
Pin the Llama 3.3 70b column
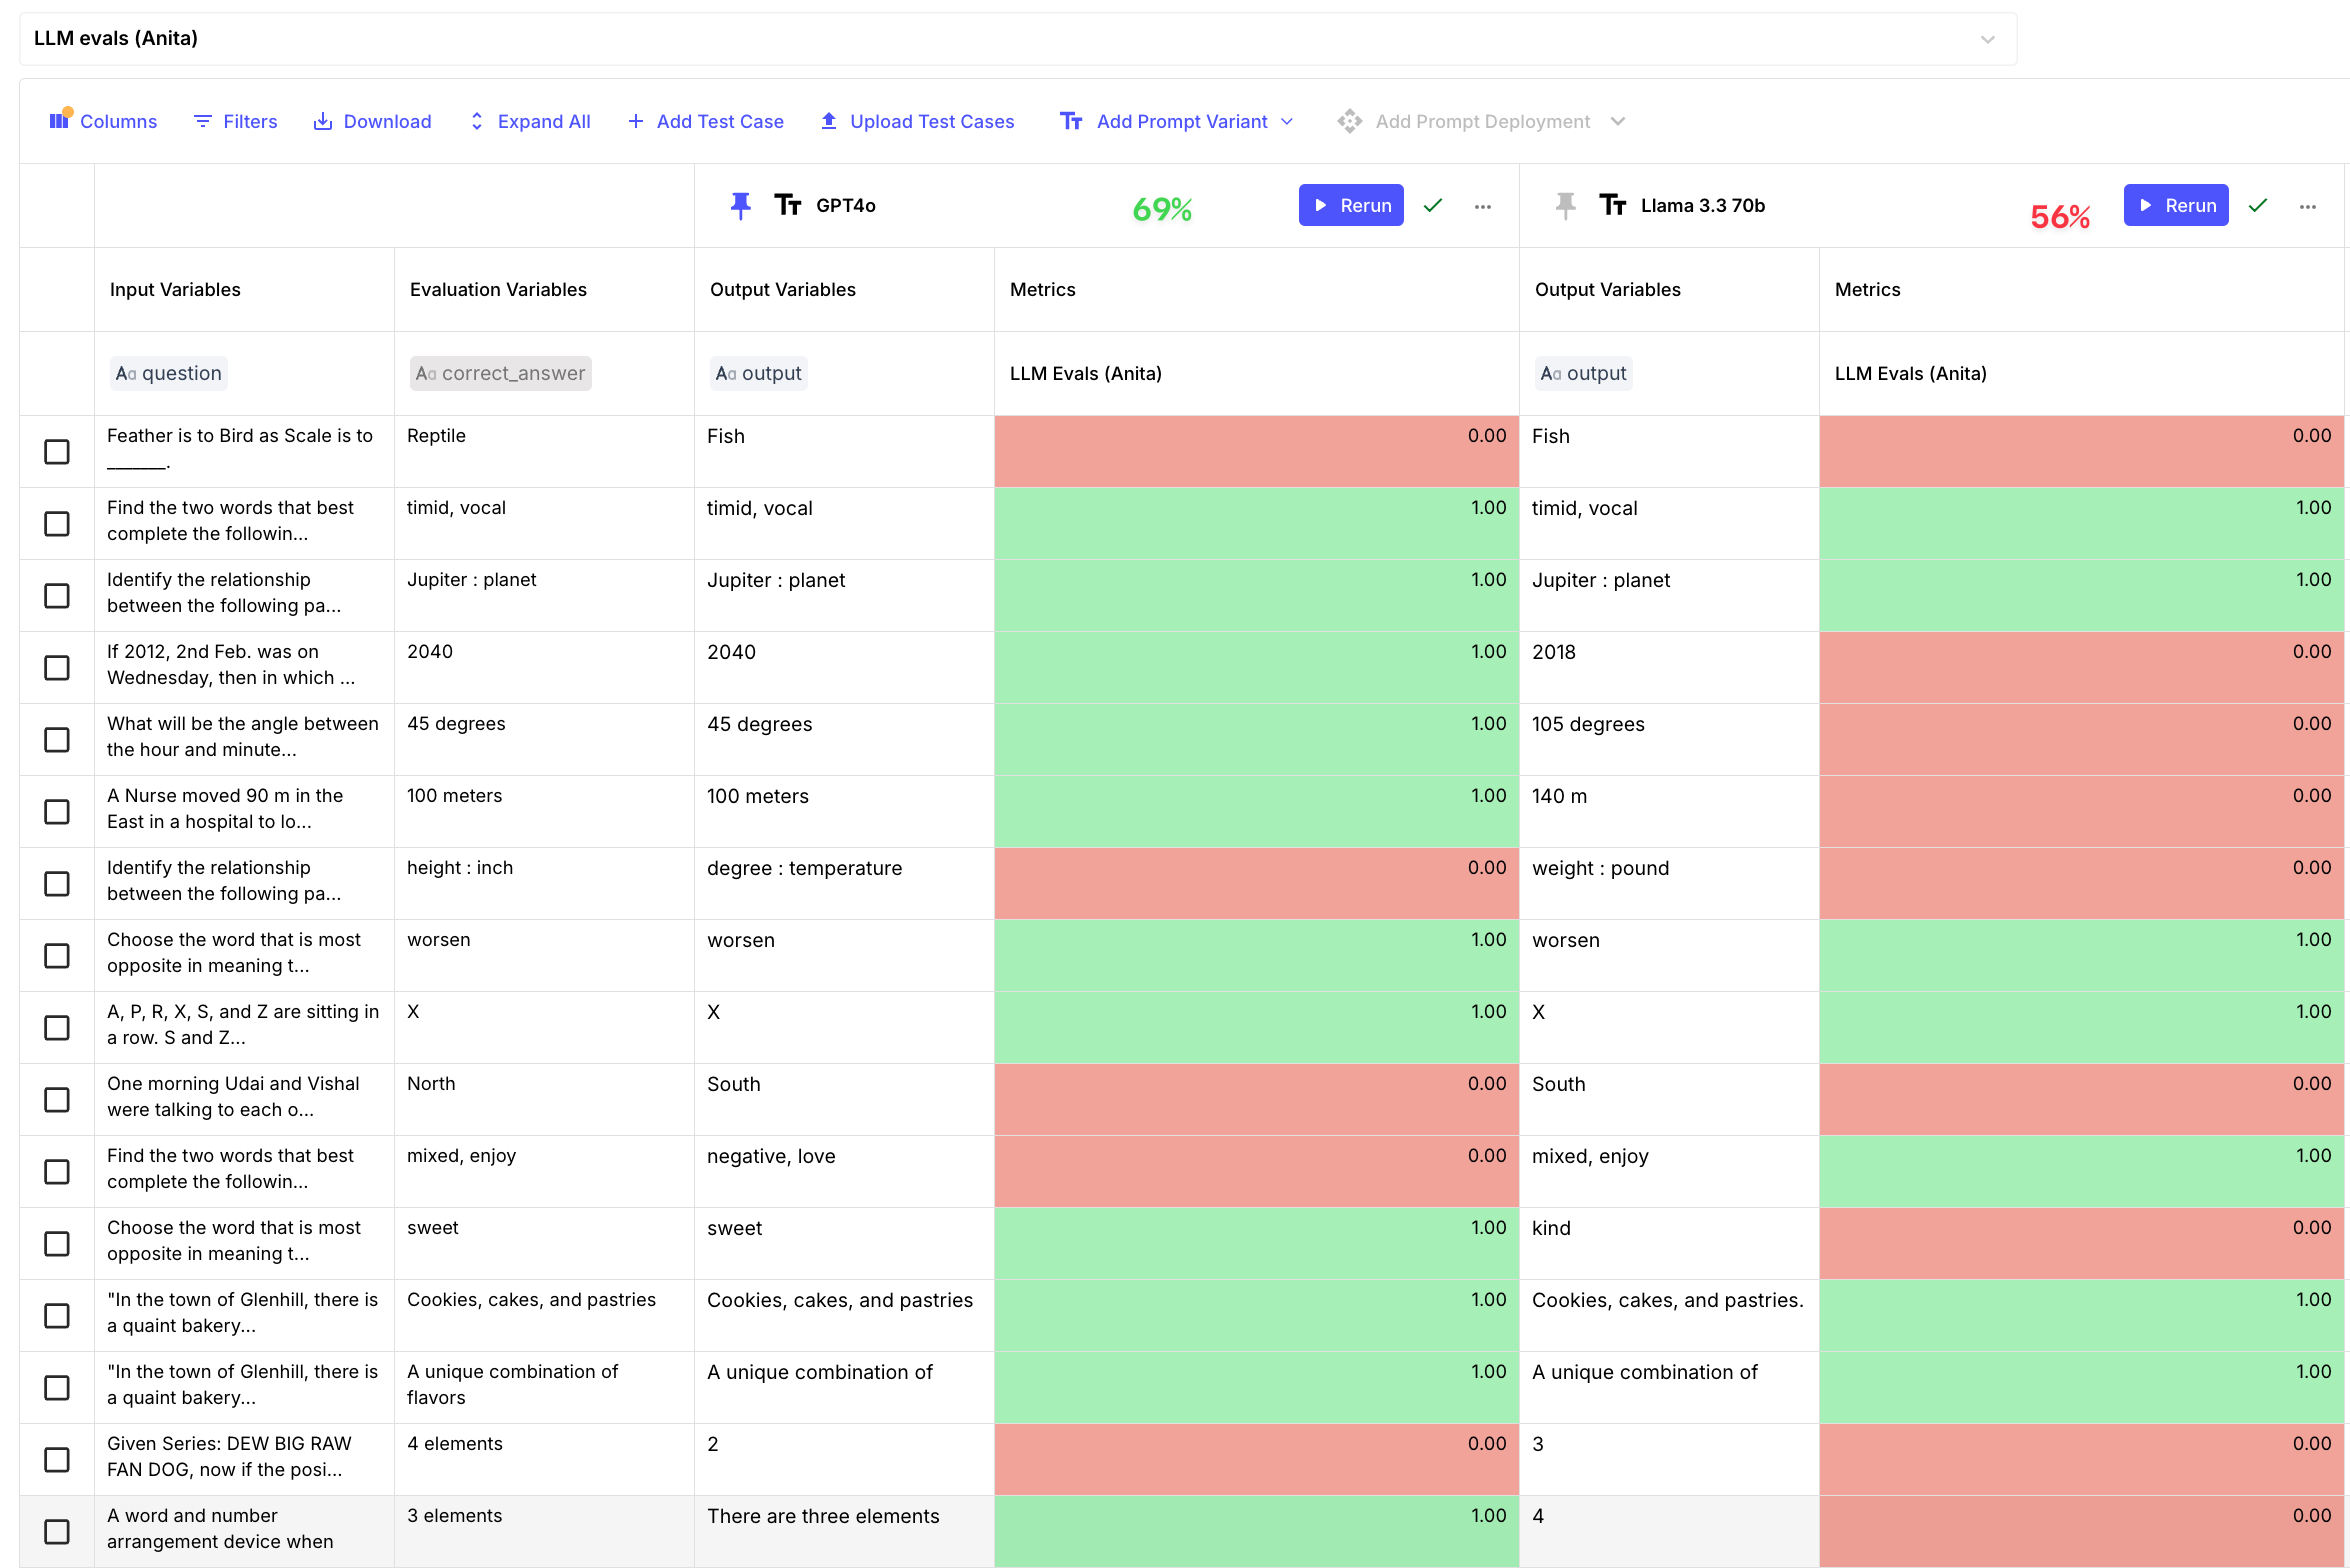pos(1565,206)
